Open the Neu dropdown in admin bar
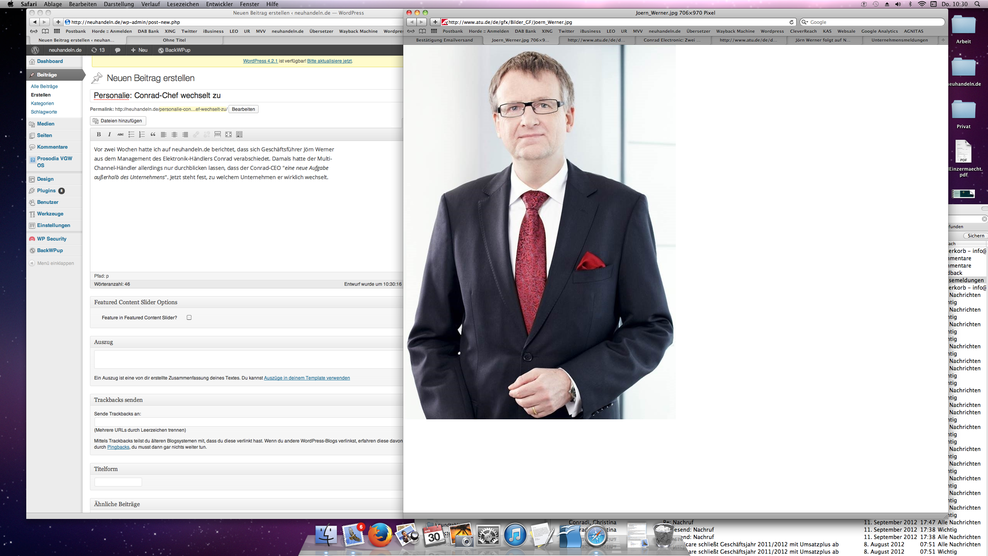This screenshot has height=556, width=988. [x=139, y=50]
